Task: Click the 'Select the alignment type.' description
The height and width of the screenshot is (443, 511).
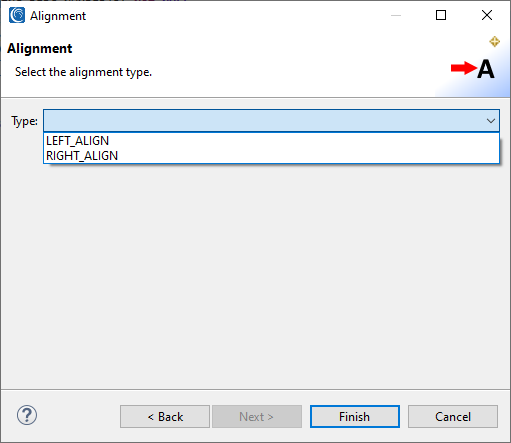Action: [x=83, y=72]
